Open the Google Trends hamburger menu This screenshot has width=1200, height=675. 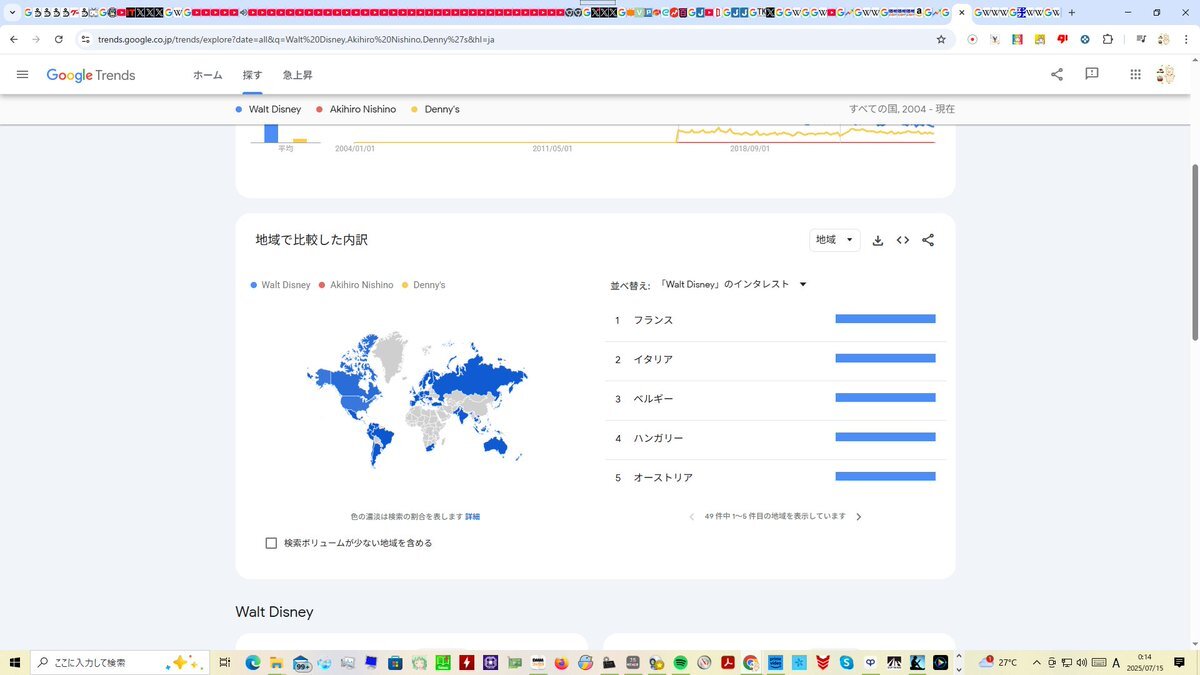point(23,75)
